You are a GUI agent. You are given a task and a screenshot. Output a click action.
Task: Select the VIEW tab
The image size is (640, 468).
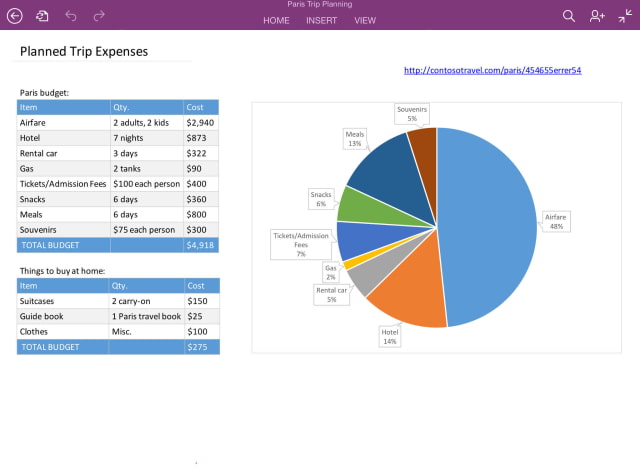coord(365,20)
